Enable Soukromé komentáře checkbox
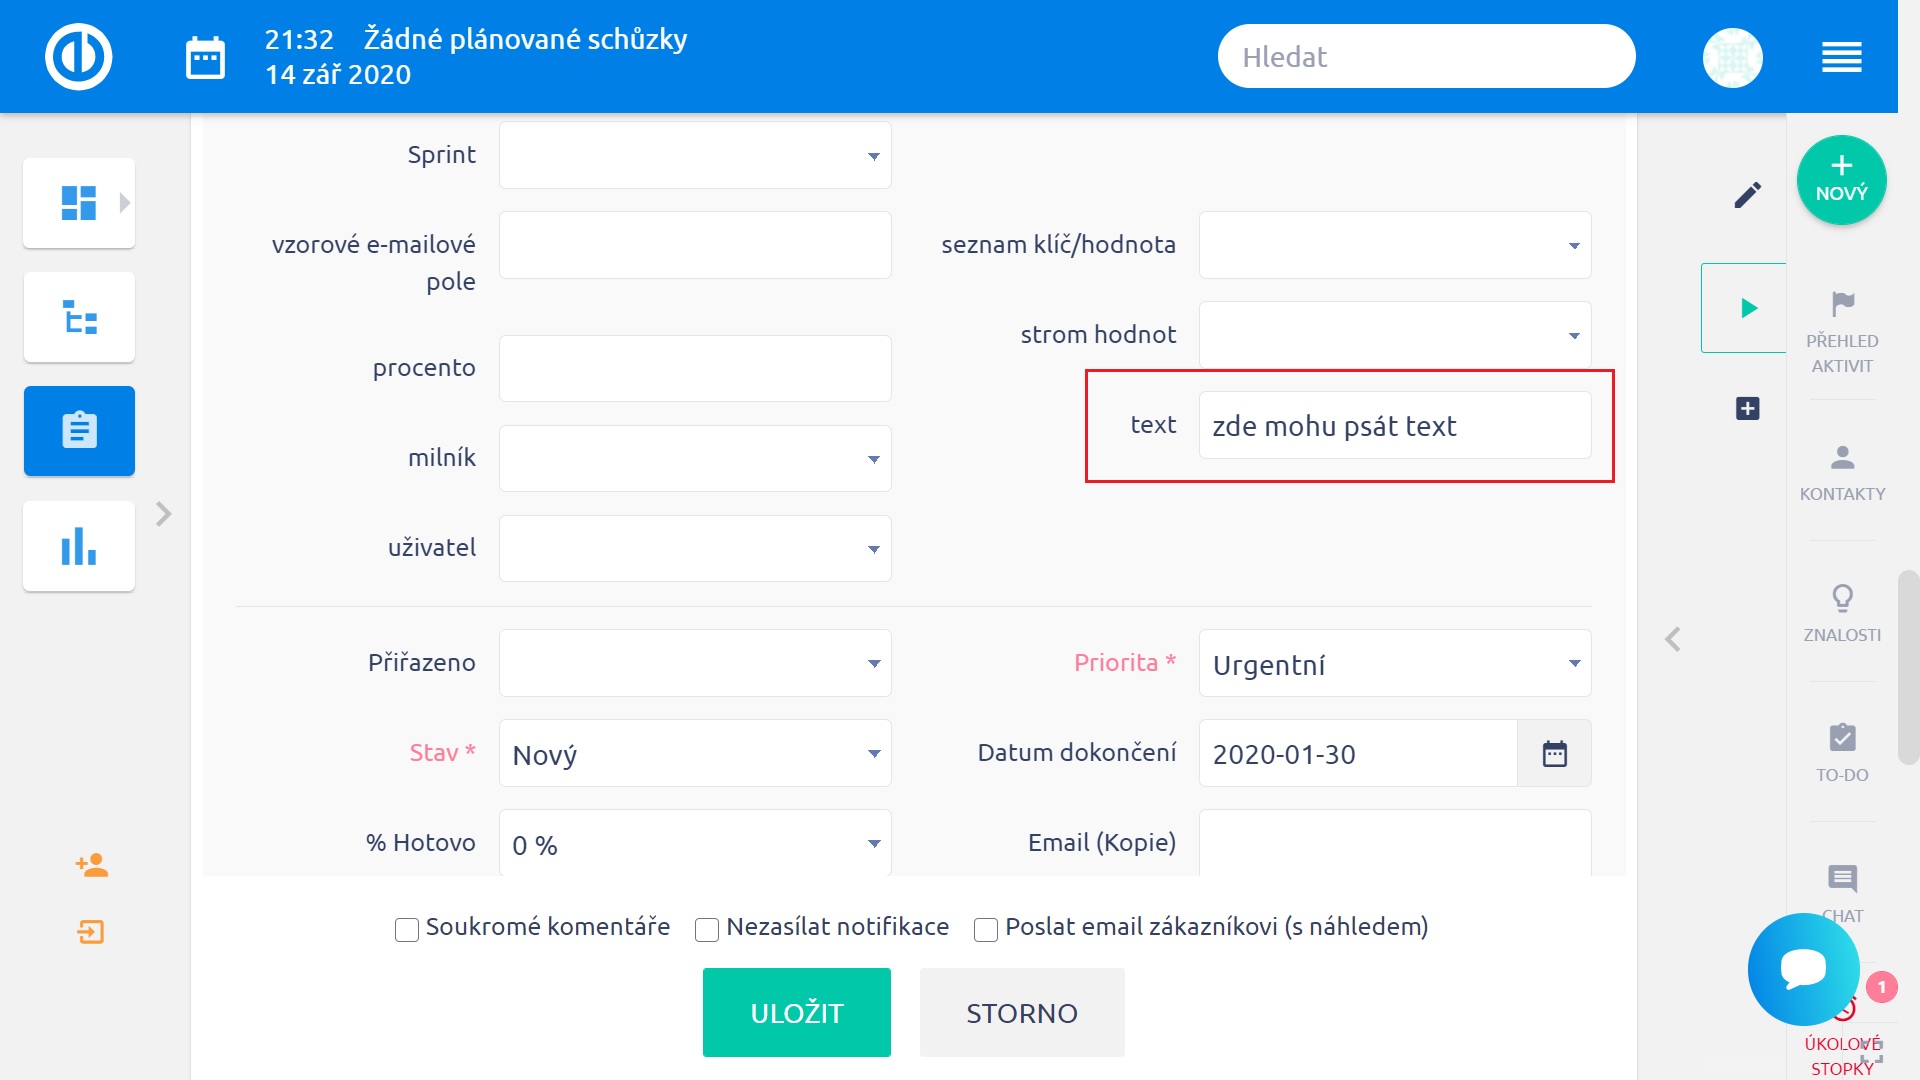The image size is (1920, 1080). [x=407, y=930]
